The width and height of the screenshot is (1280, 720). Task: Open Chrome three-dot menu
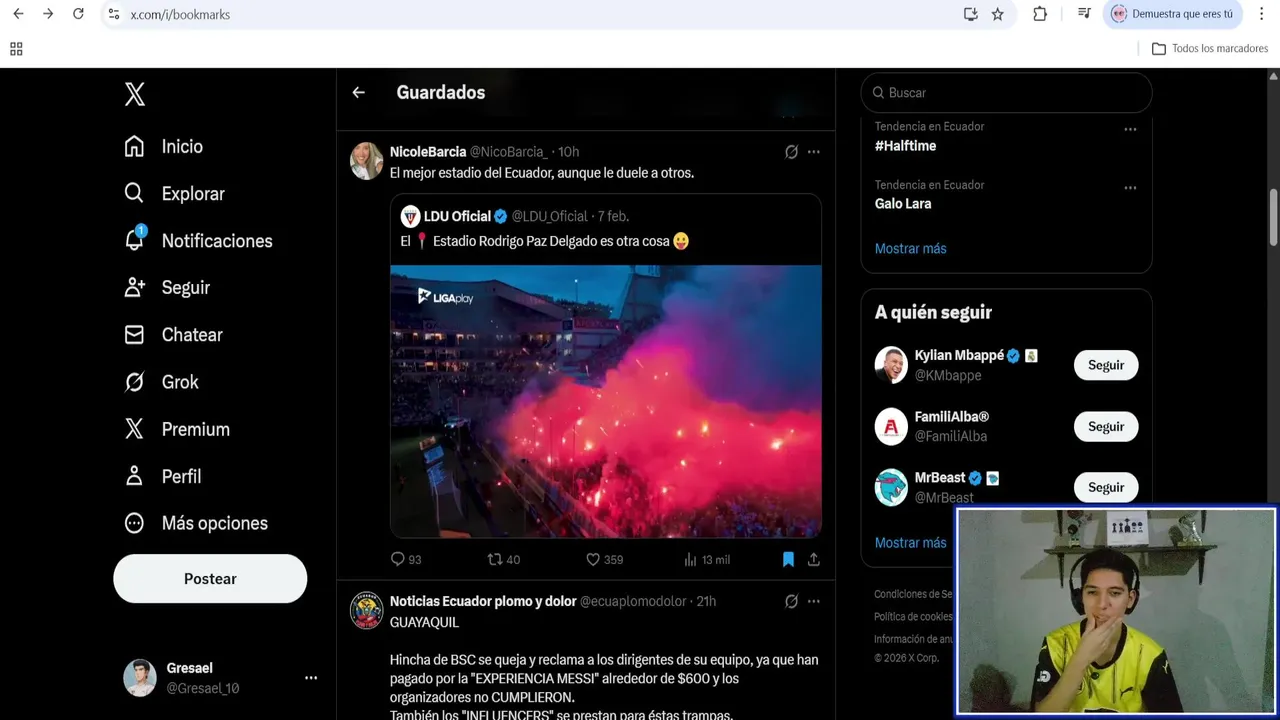(1261, 14)
